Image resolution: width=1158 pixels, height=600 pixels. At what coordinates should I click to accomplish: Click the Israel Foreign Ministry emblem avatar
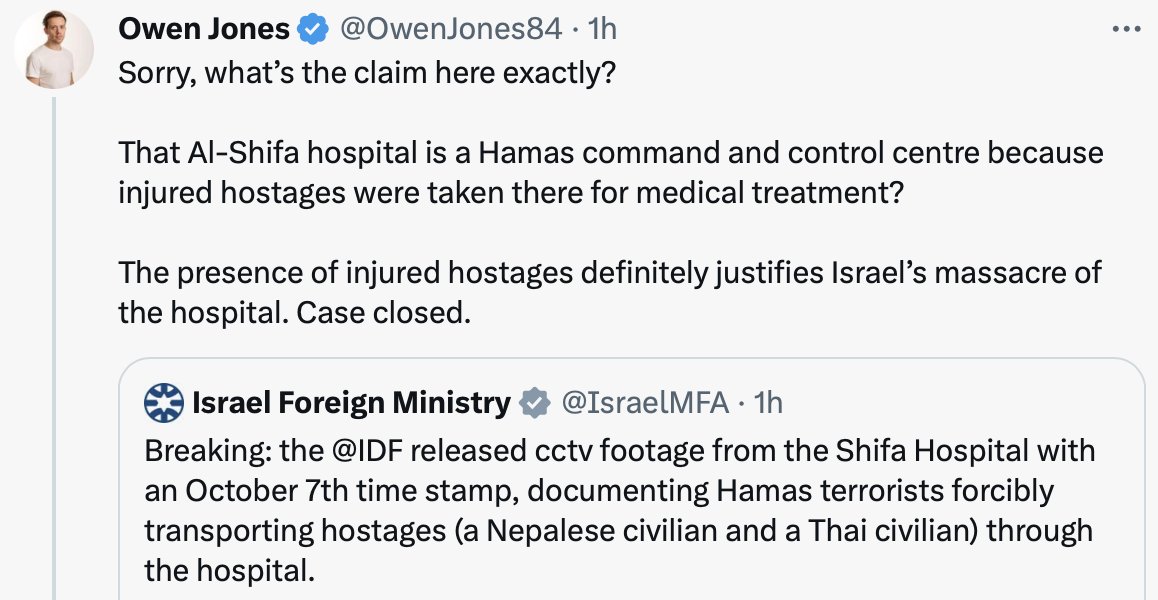[x=164, y=402]
